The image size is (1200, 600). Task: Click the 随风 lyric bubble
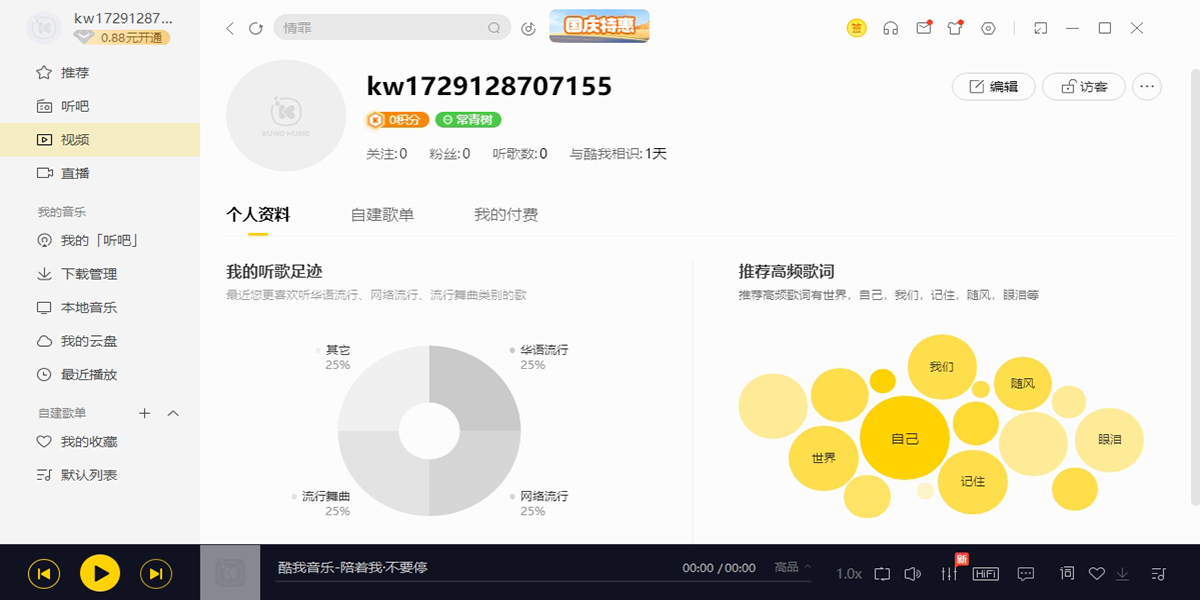tap(1023, 383)
